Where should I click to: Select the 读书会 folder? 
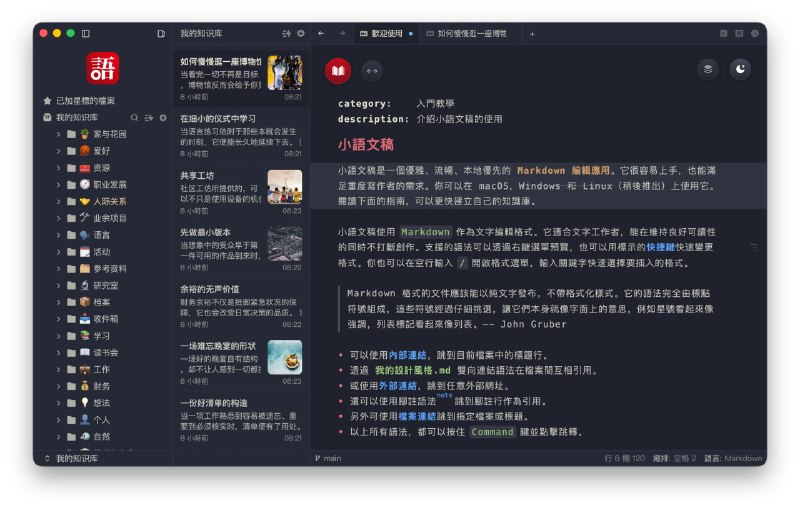coord(102,353)
